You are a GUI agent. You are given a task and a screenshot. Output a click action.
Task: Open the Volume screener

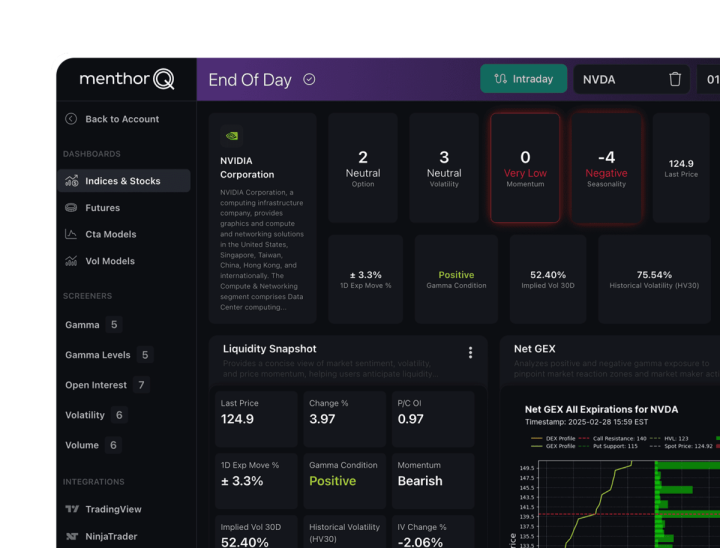82,445
